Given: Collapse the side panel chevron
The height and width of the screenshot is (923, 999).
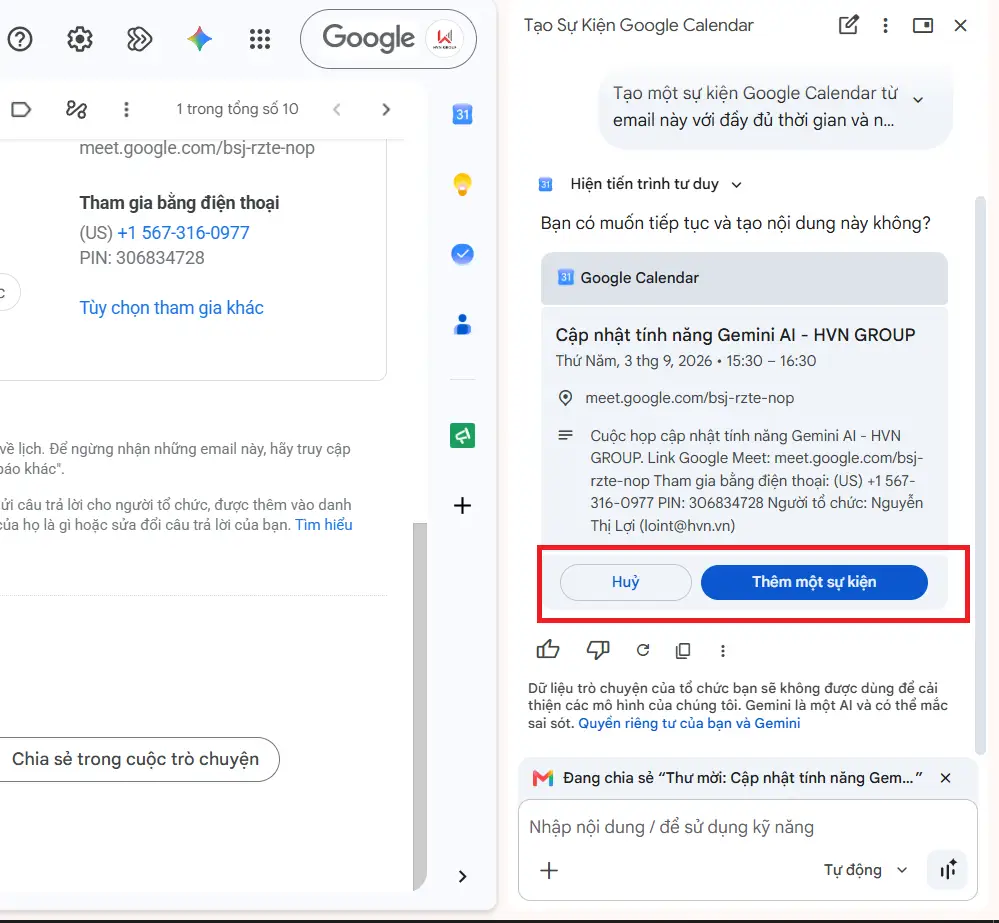Looking at the screenshot, I should (x=463, y=876).
